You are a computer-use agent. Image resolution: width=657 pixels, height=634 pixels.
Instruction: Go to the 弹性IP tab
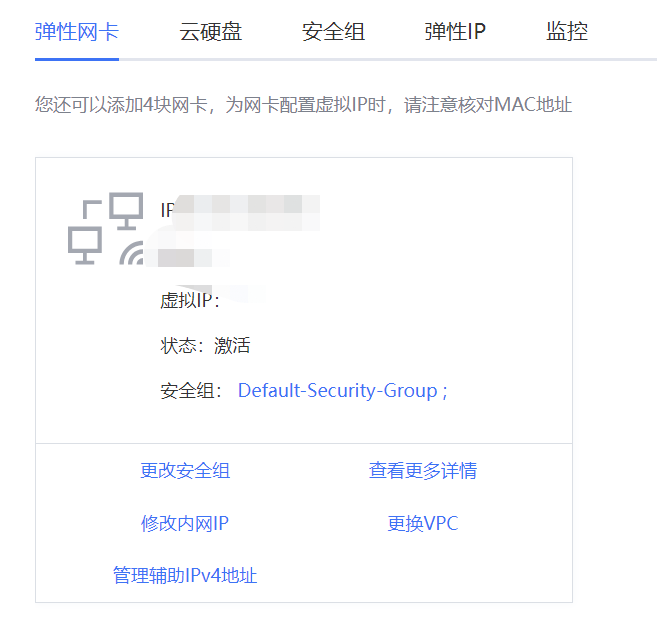coord(455,32)
